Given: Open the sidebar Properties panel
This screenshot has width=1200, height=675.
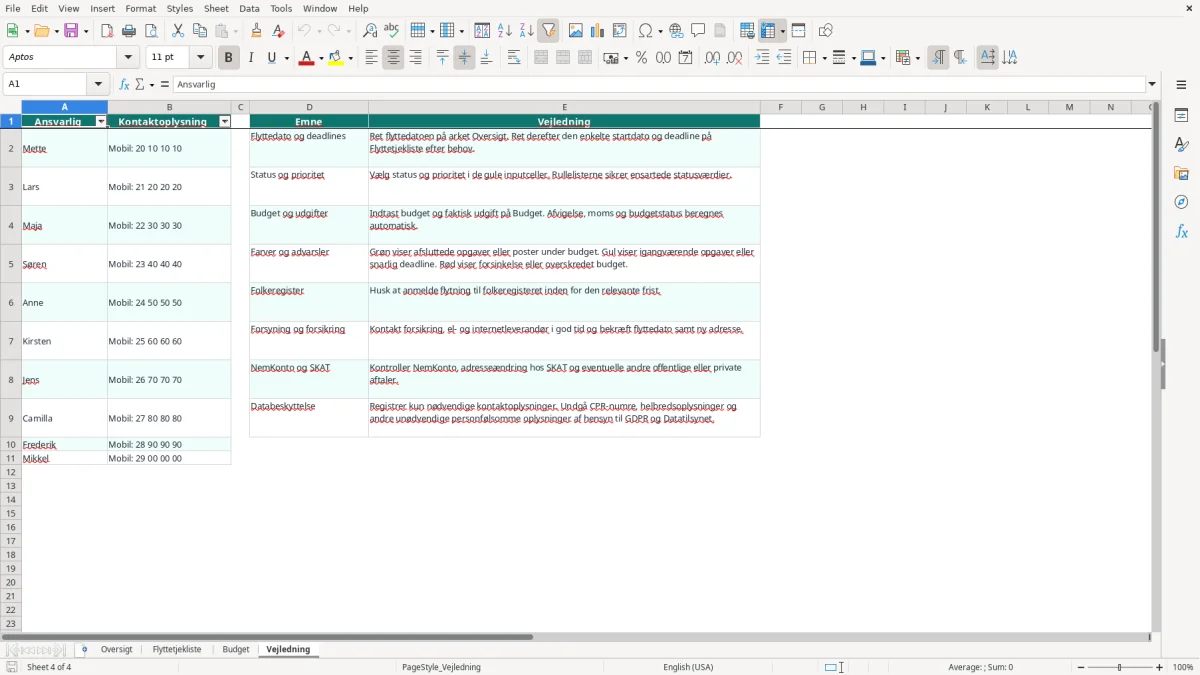Looking at the screenshot, I should [x=1181, y=115].
